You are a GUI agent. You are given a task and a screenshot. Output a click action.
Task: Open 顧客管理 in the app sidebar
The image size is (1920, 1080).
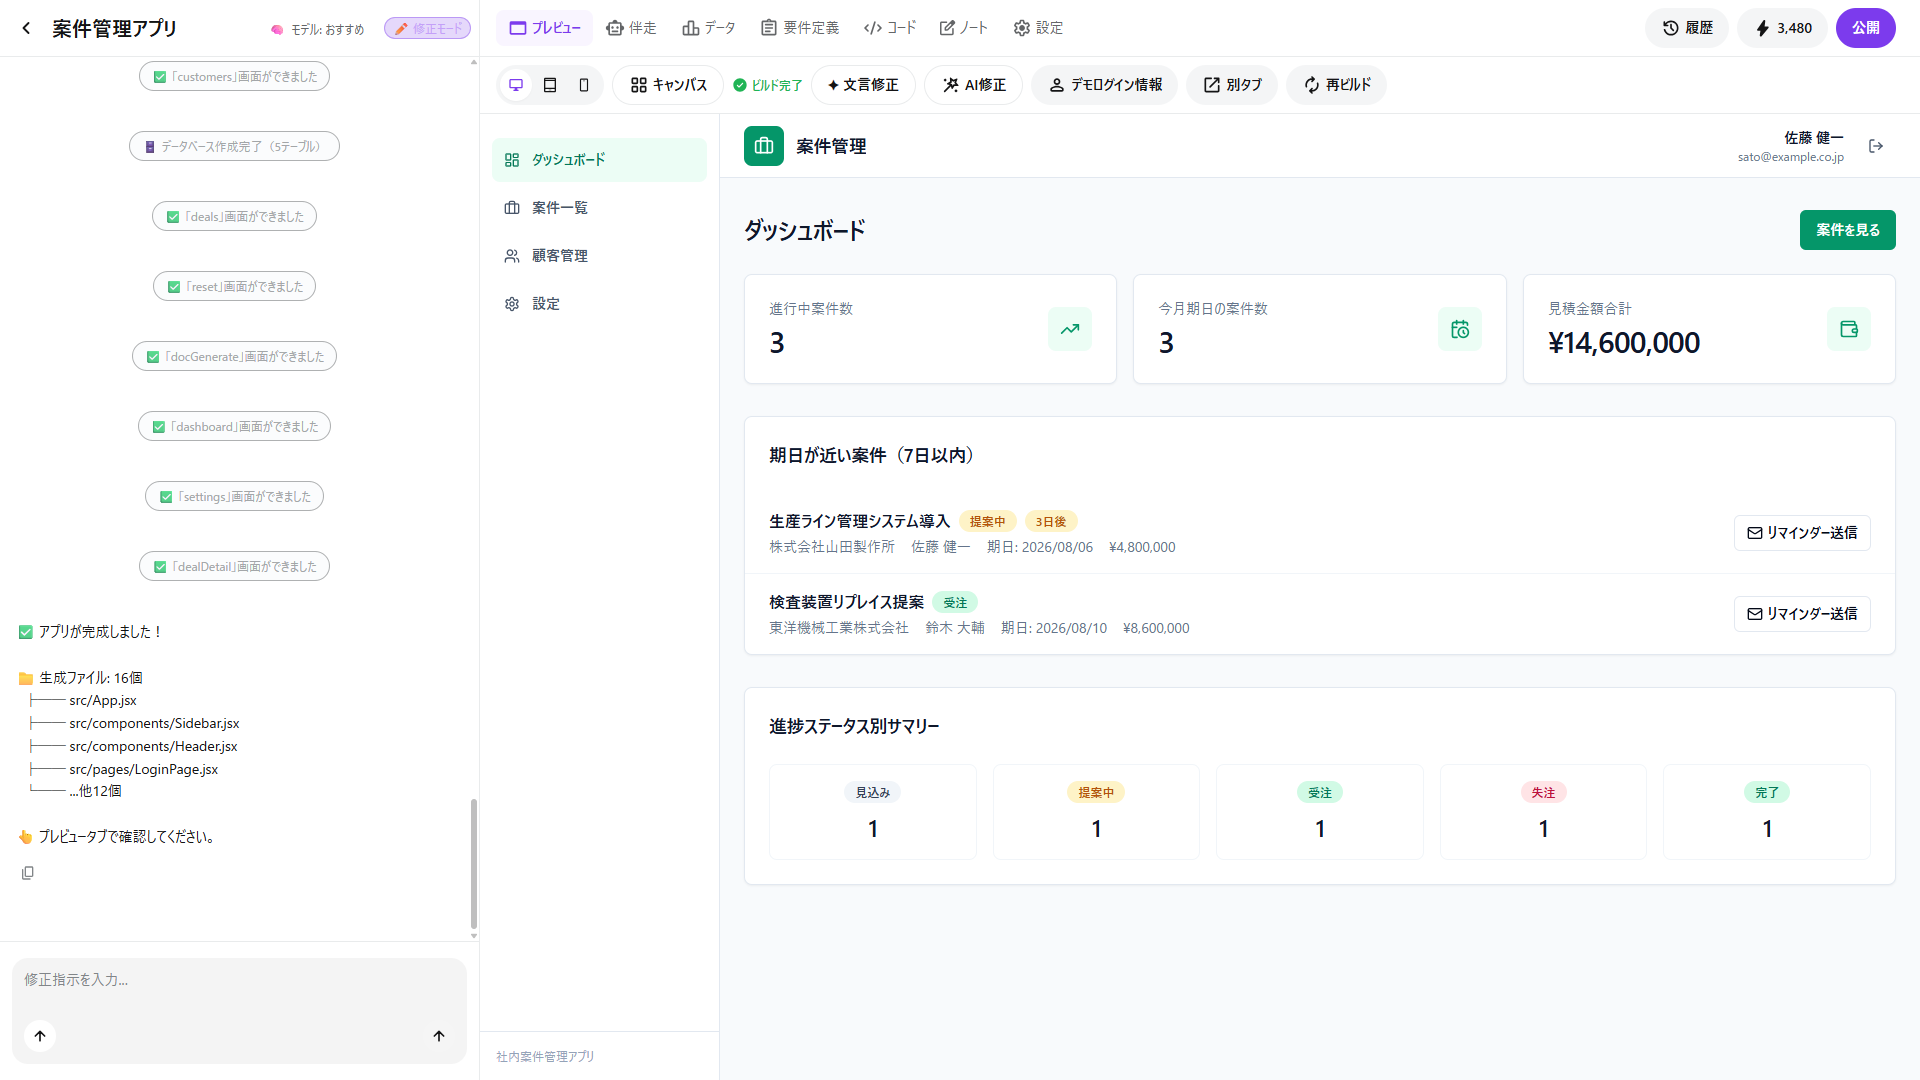[x=599, y=256]
